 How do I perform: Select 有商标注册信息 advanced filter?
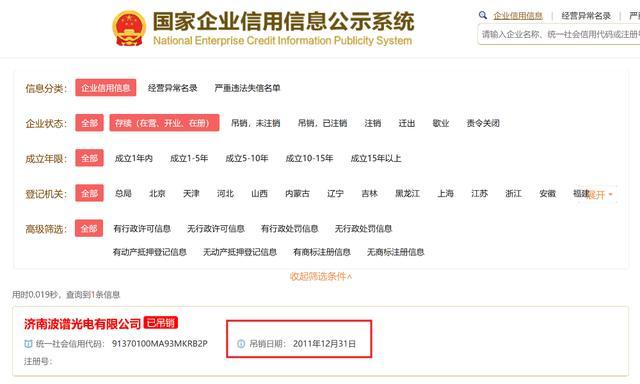[322, 252]
